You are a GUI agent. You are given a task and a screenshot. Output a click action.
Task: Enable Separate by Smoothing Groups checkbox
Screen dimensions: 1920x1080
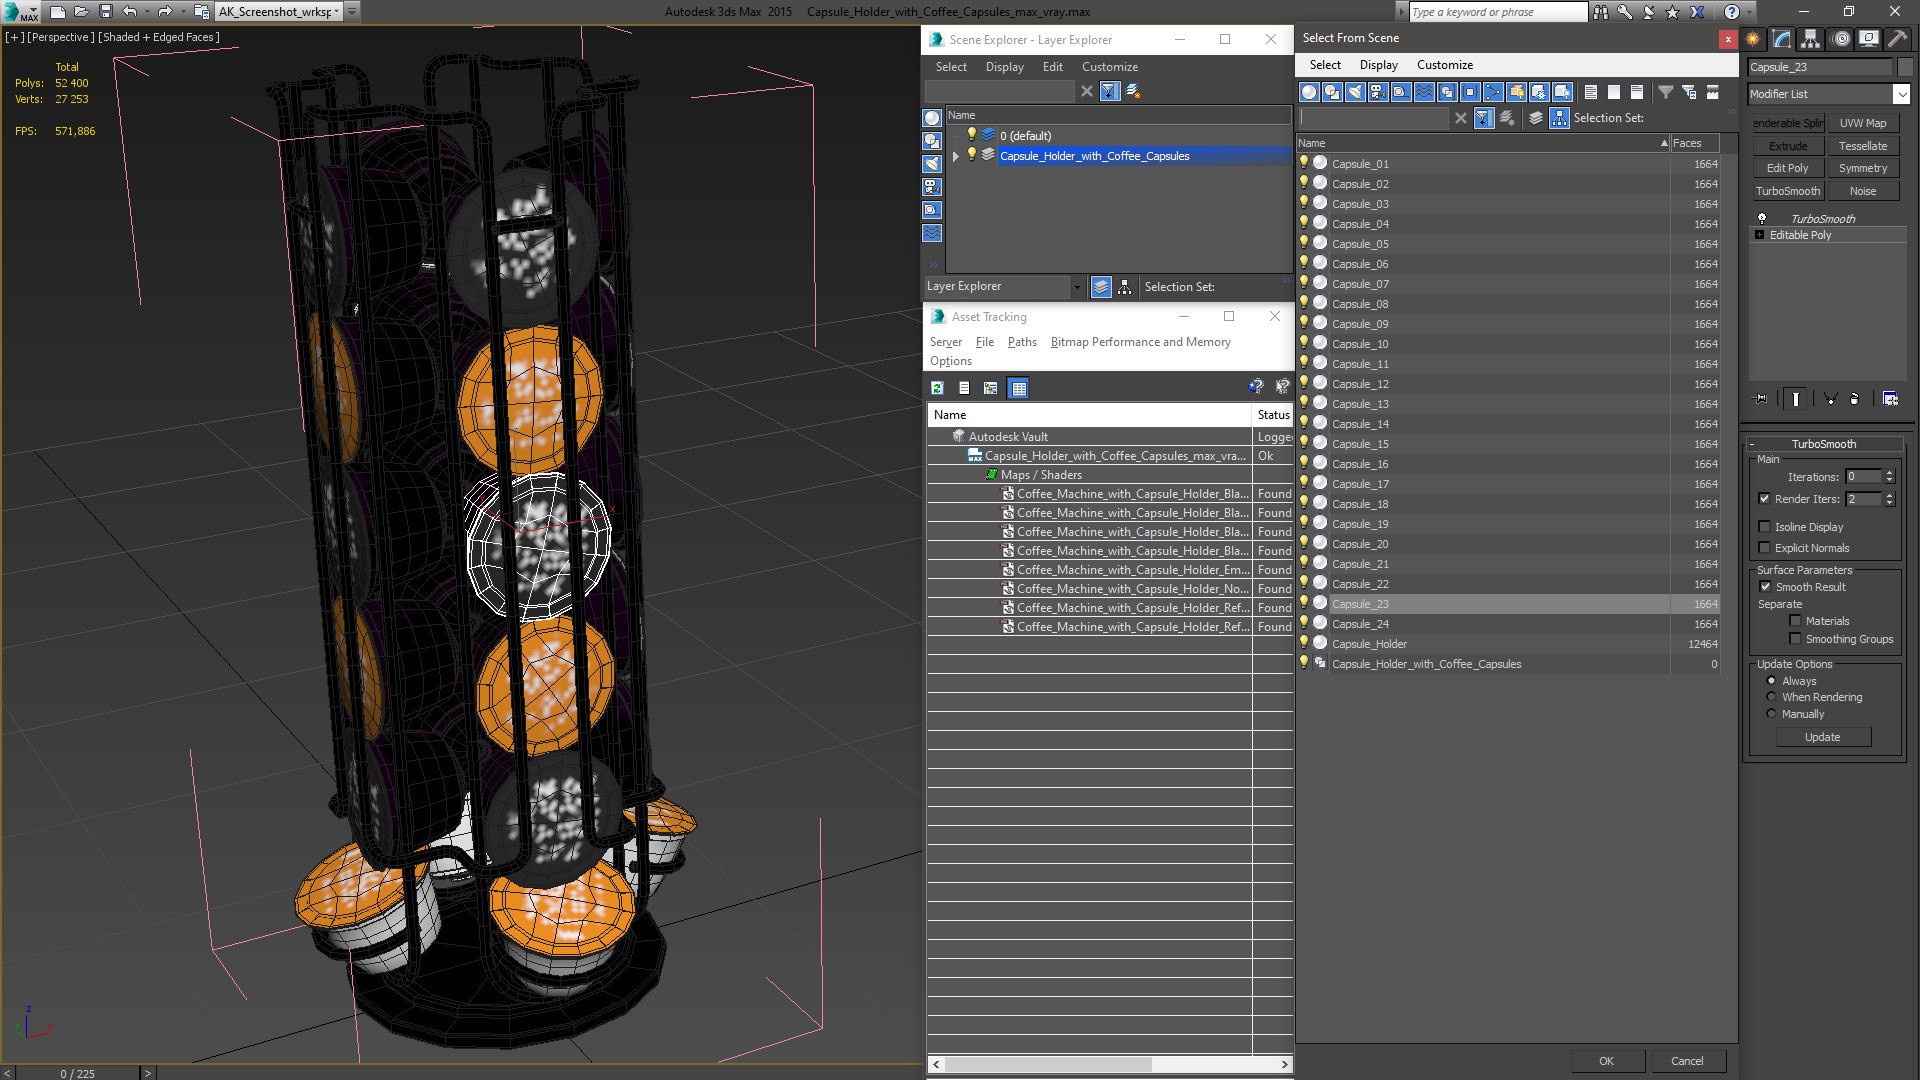[1795, 639]
